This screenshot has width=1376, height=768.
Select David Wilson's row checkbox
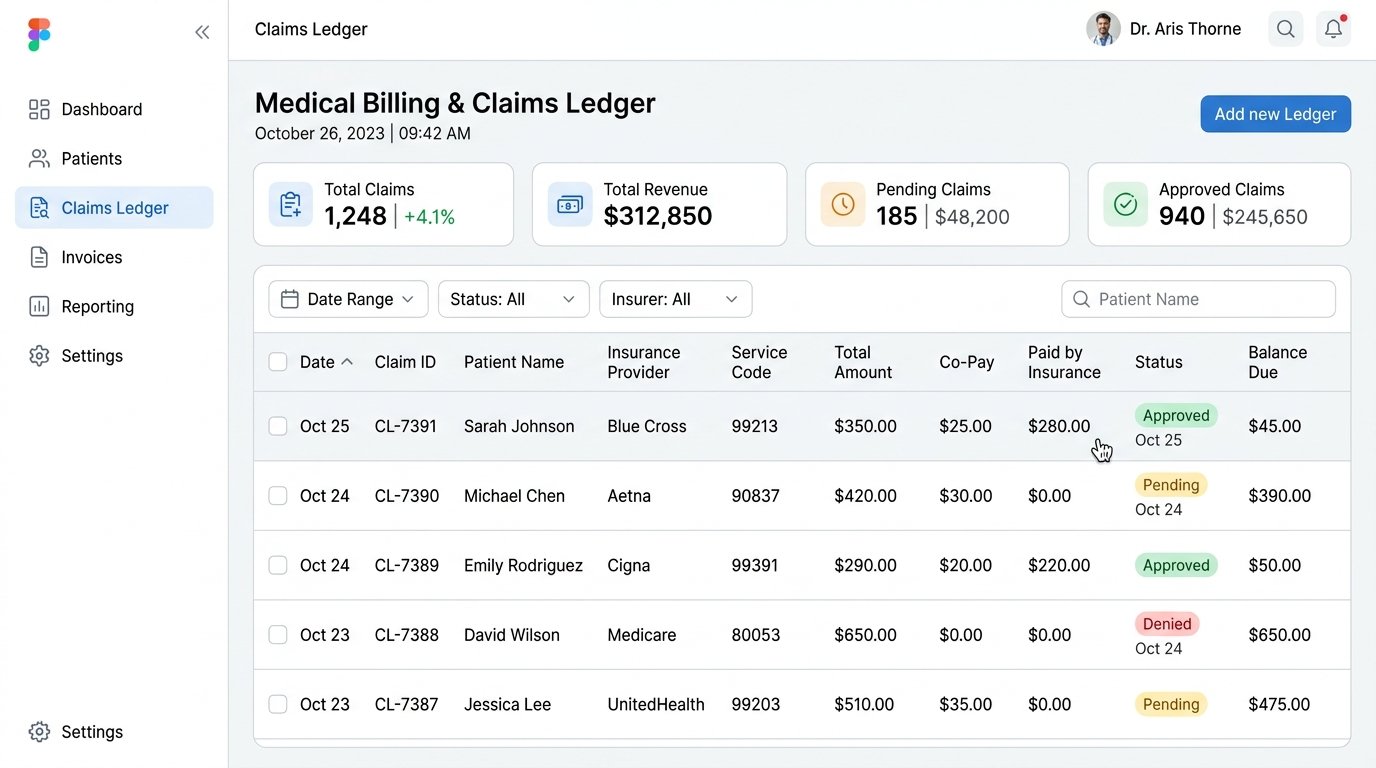pyautogui.click(x=278, y=635)
